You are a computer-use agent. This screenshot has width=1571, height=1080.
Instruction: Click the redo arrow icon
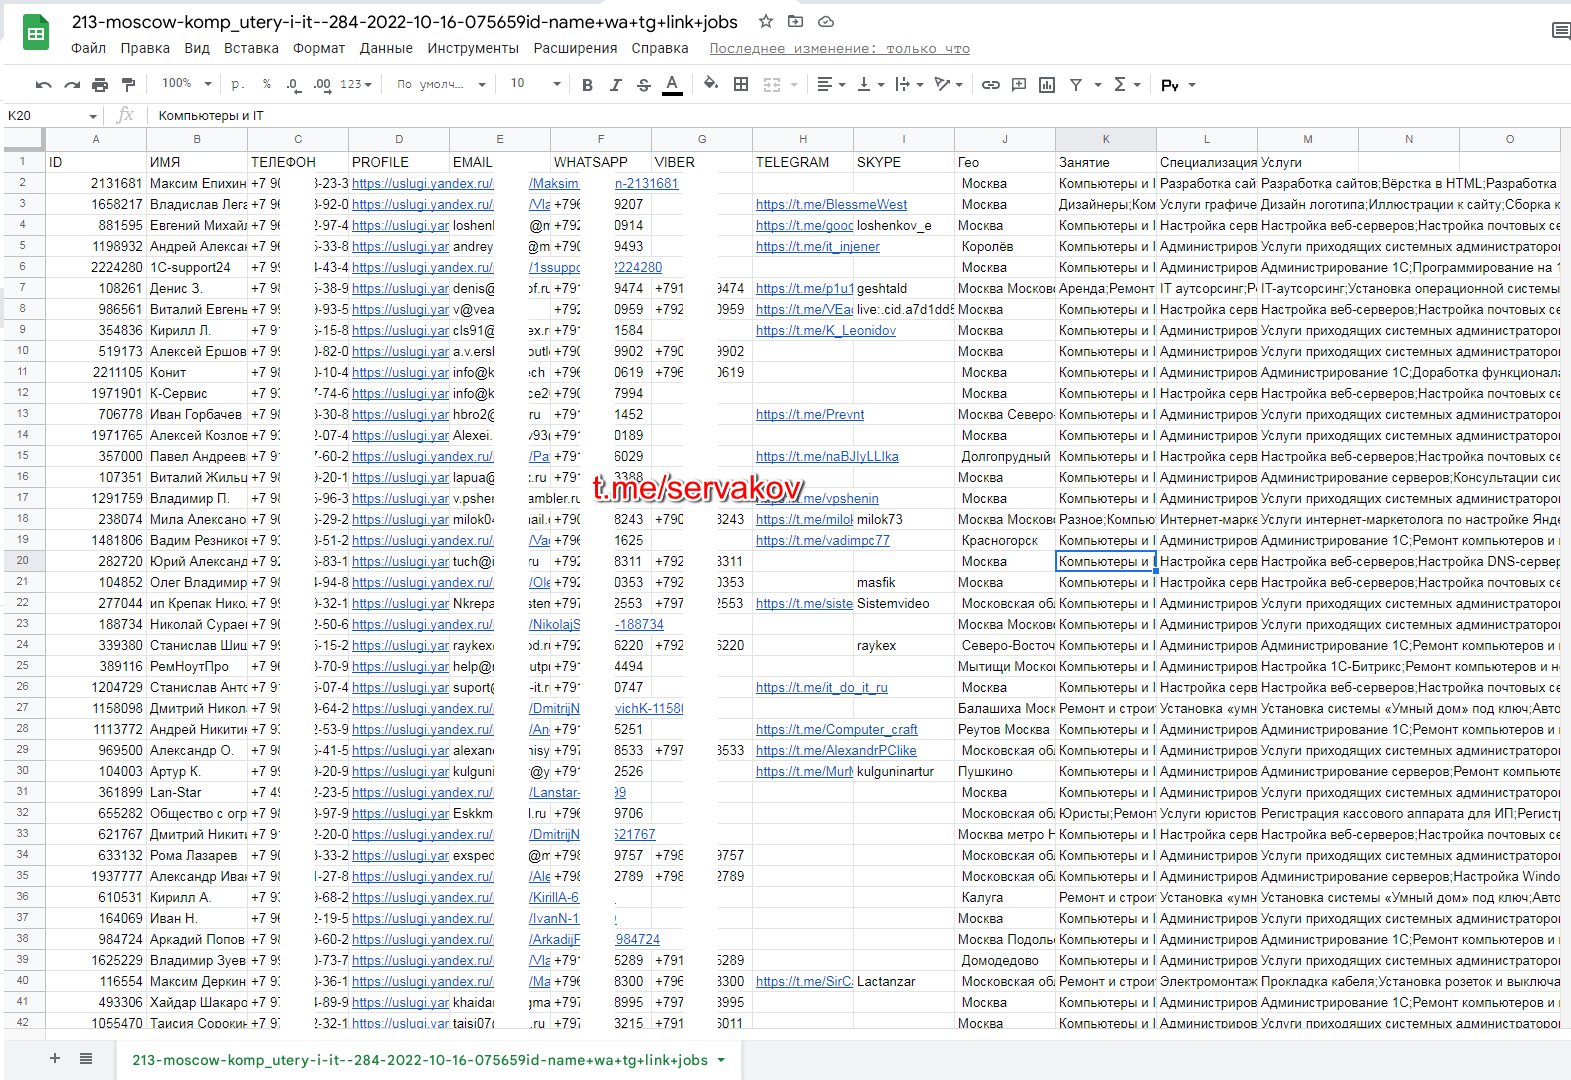[72, 85]
